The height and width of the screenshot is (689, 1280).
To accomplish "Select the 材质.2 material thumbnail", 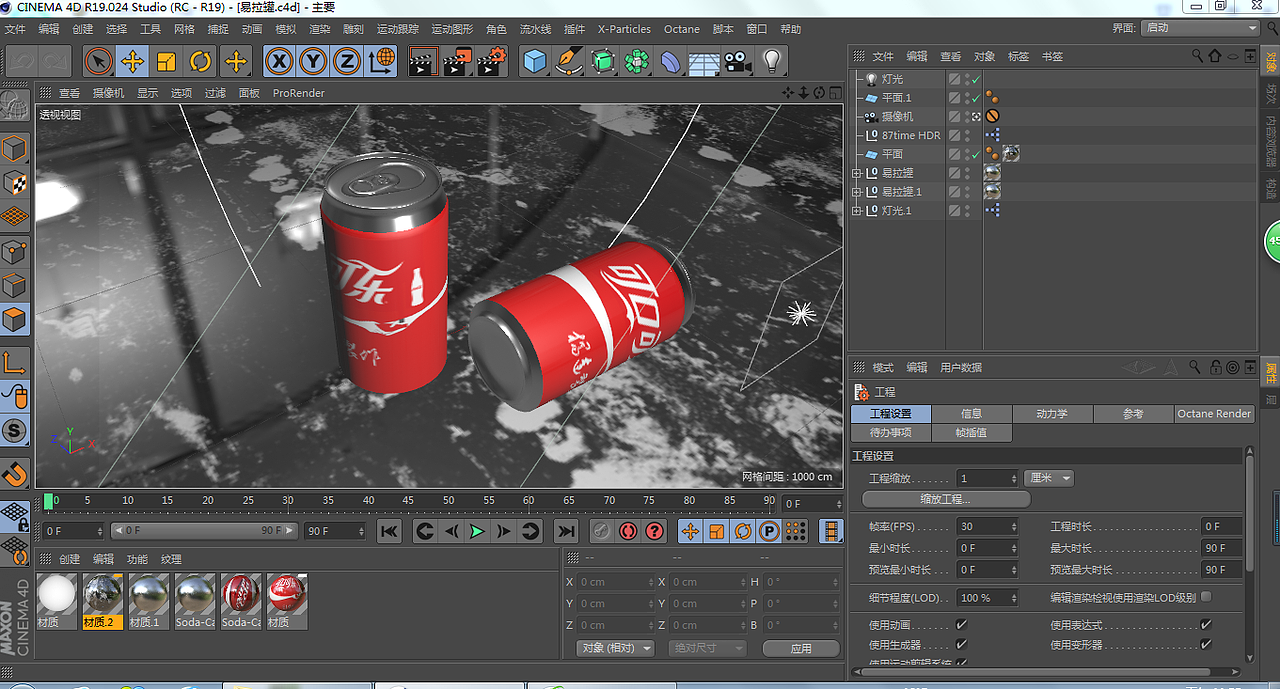I will pos(103,601).
